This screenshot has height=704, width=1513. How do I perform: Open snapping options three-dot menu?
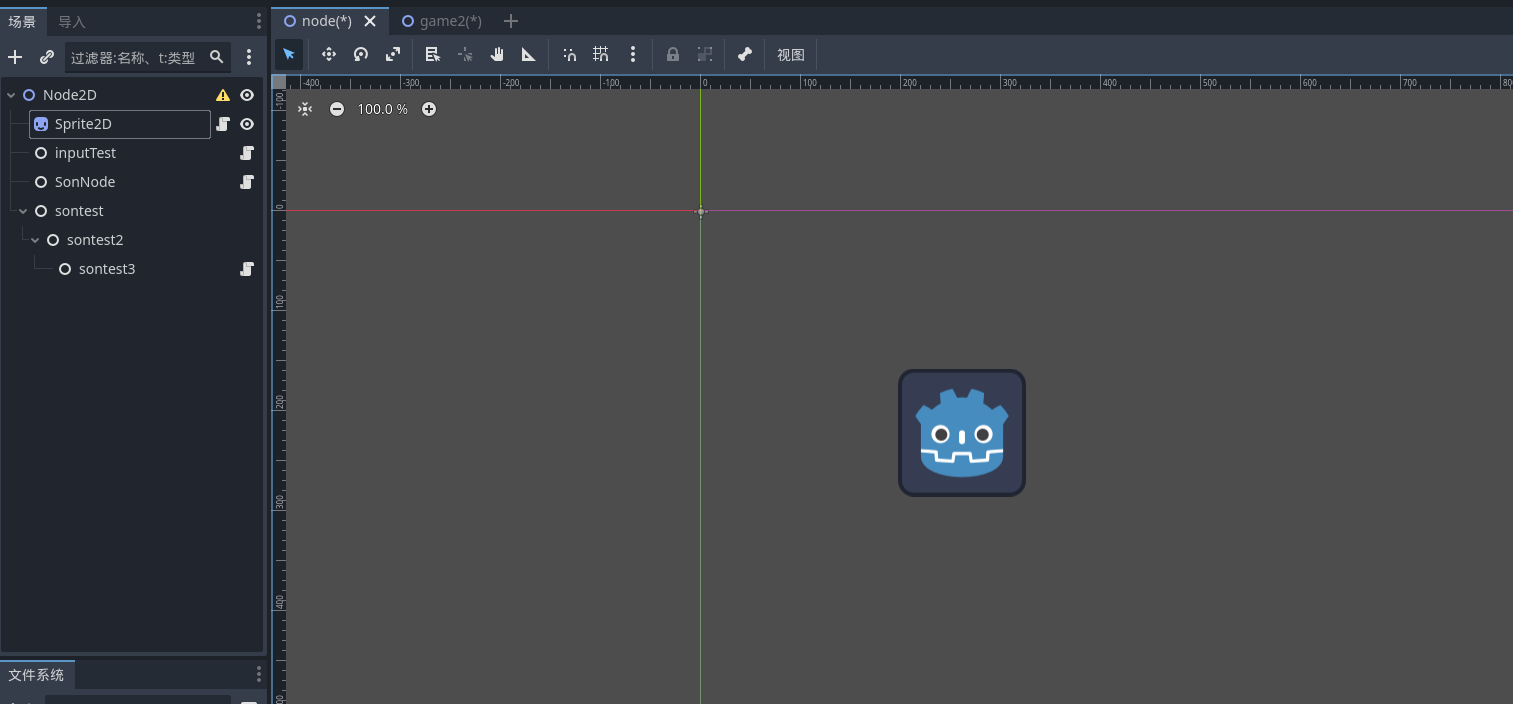pyautogui.click(x=633, y=54)
